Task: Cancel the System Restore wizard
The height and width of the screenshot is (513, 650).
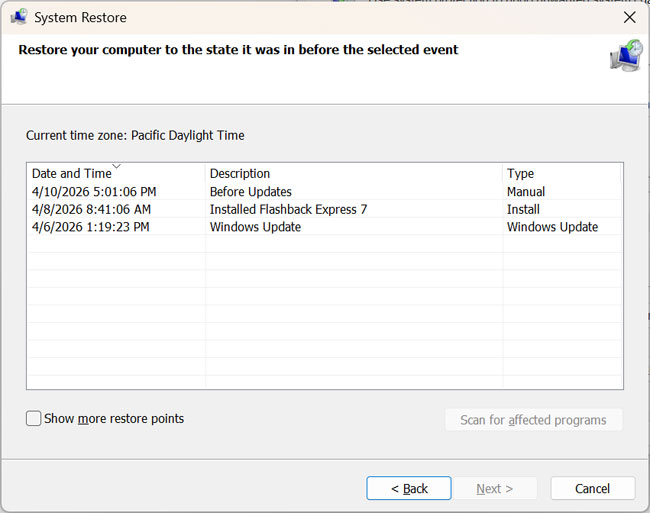Action: pos(593,488)
